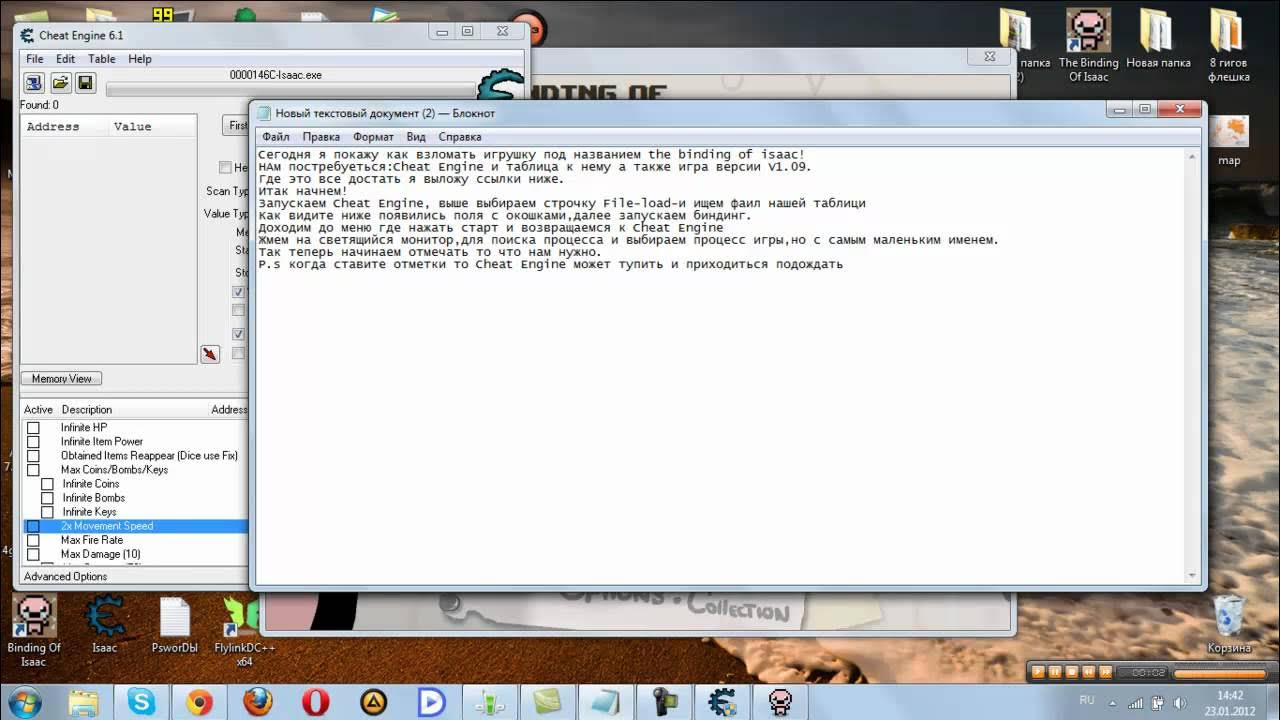Launch Google Chrome from the taskbar
The image size is (1280, 720).
pyautogui.click(x=200, y=702)
